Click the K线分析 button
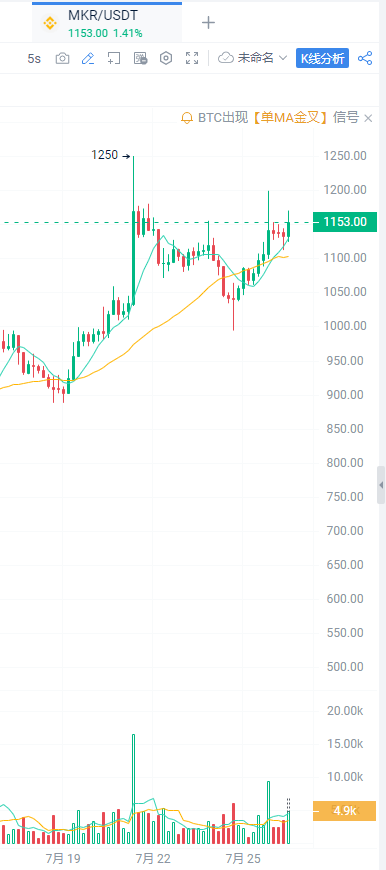This screenshot has width=386, height=870. (x=322, y=58)
